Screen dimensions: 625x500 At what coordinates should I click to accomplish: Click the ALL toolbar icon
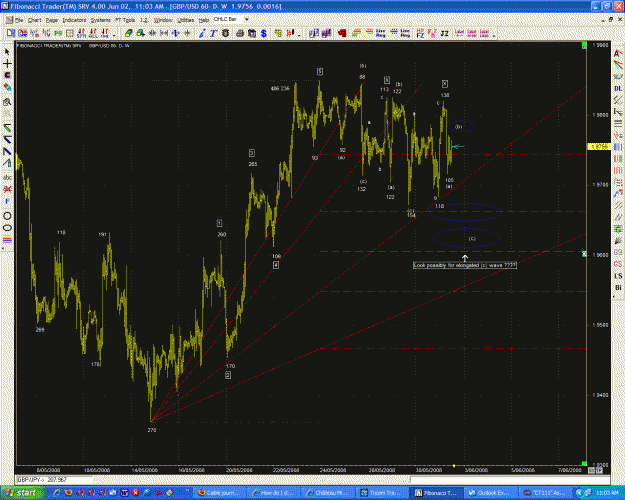tap(93, 33)
